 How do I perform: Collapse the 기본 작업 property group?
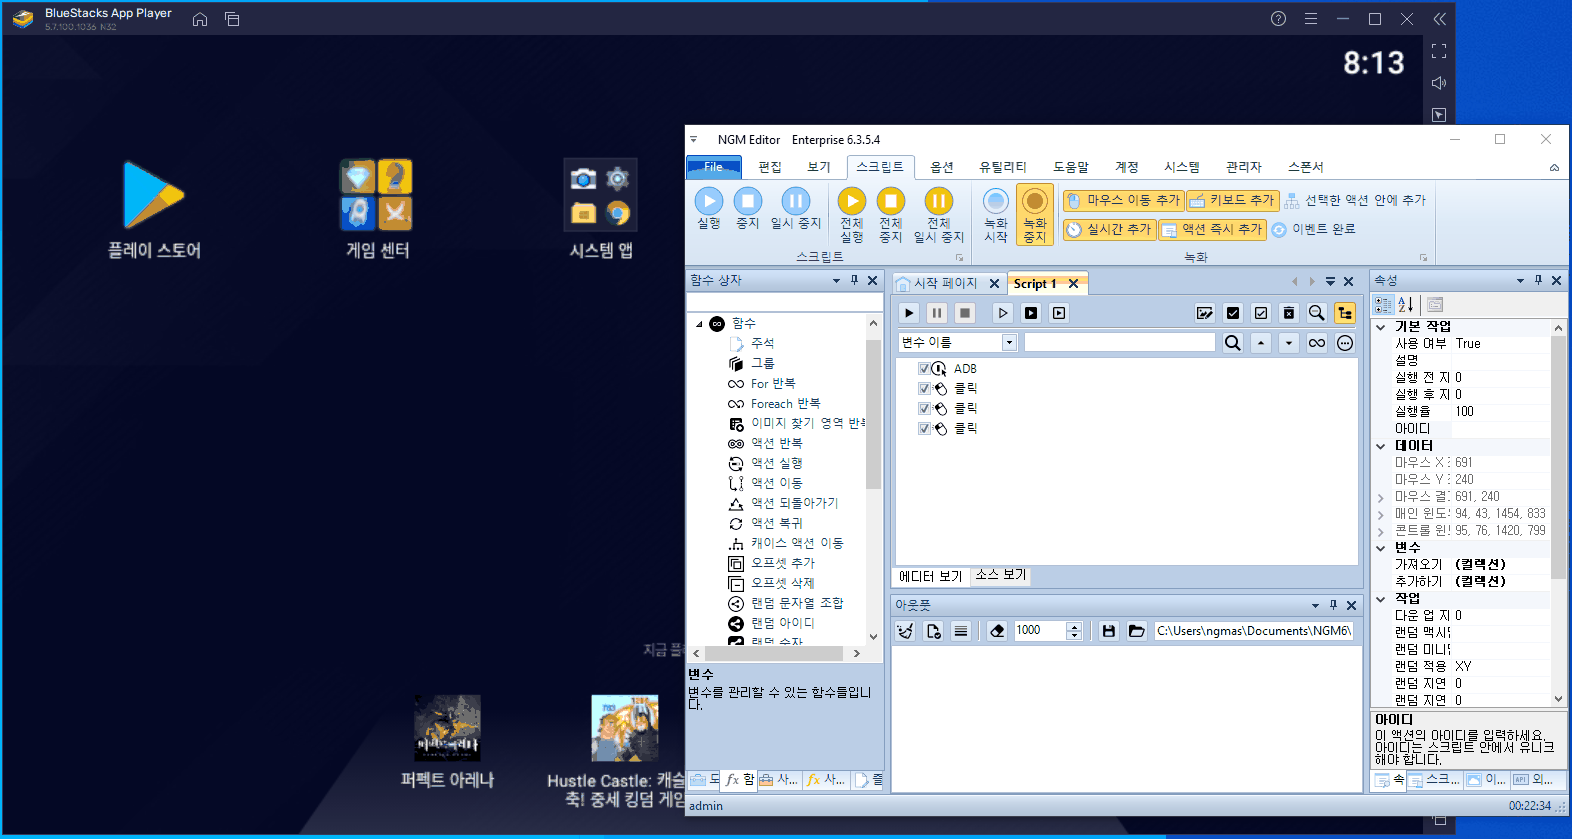(x=1381, y=327)
